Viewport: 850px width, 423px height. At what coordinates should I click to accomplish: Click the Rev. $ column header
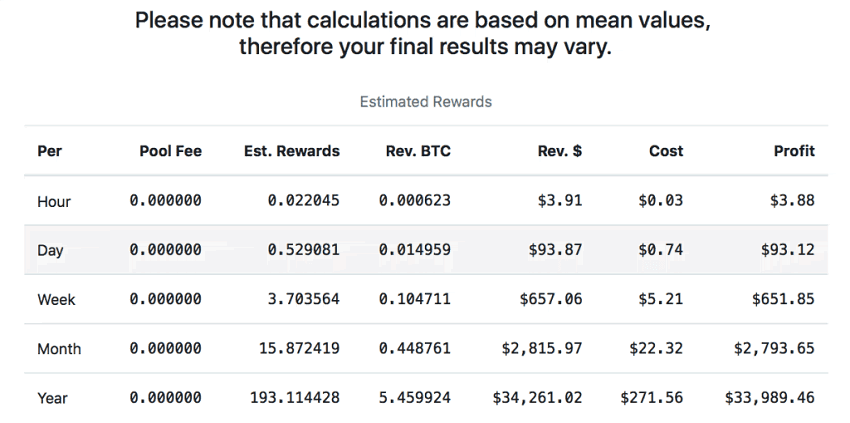[561, 151]
